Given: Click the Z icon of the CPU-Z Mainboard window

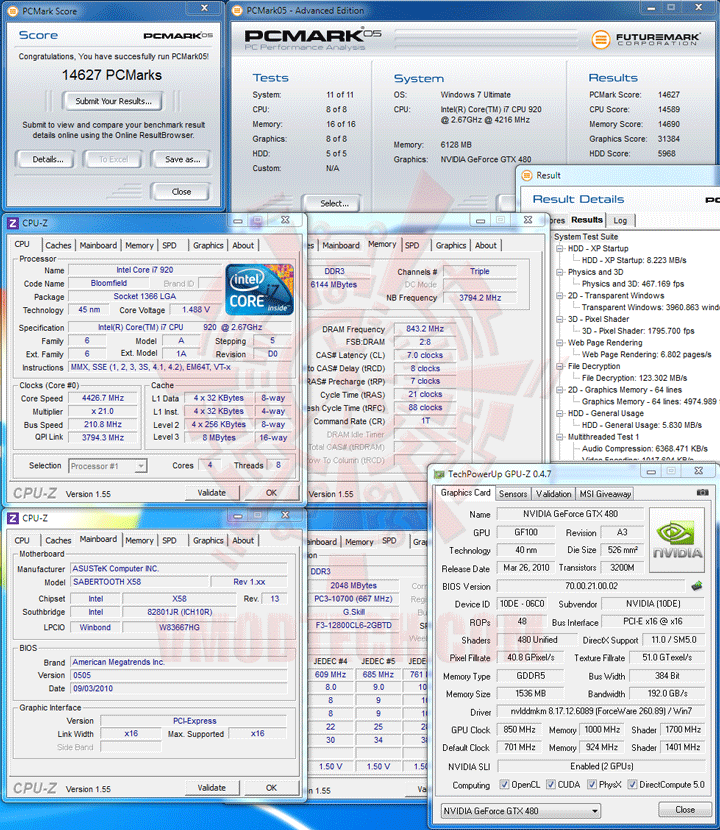Looking at the screenshot, I should 13,518.
